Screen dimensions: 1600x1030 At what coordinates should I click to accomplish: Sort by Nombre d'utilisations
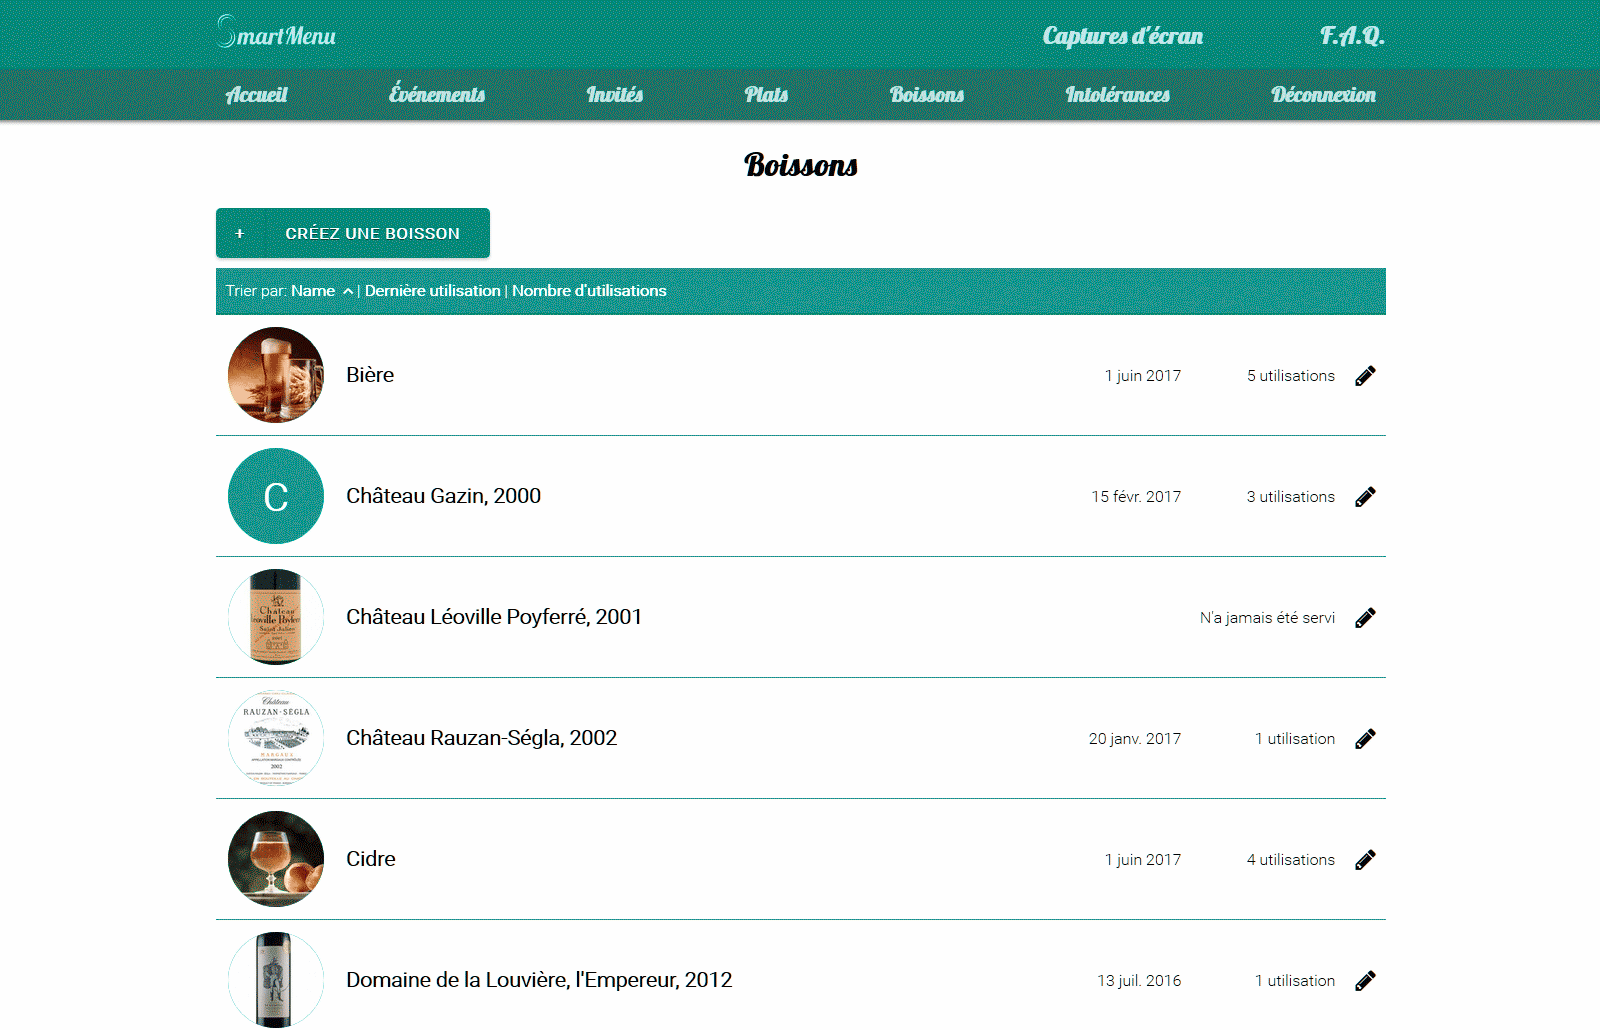[x=589, y=291]
